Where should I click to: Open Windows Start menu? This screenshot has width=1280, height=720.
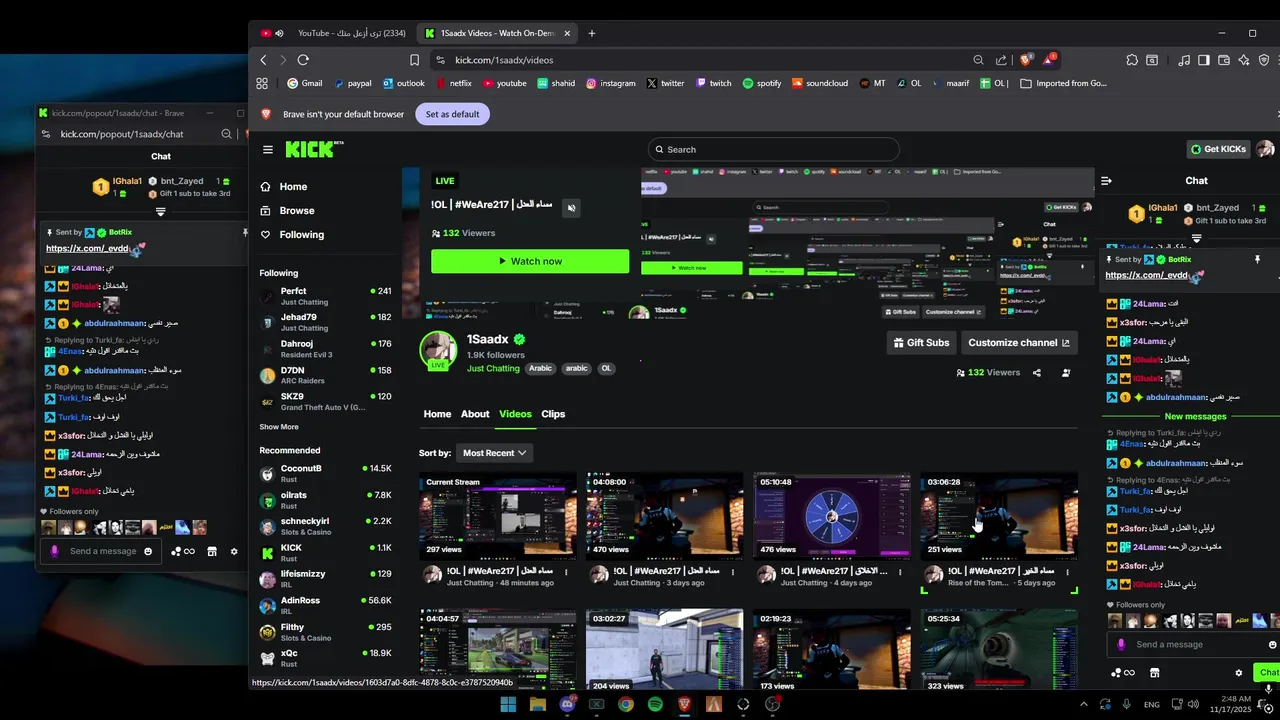(x=508, y=704)
